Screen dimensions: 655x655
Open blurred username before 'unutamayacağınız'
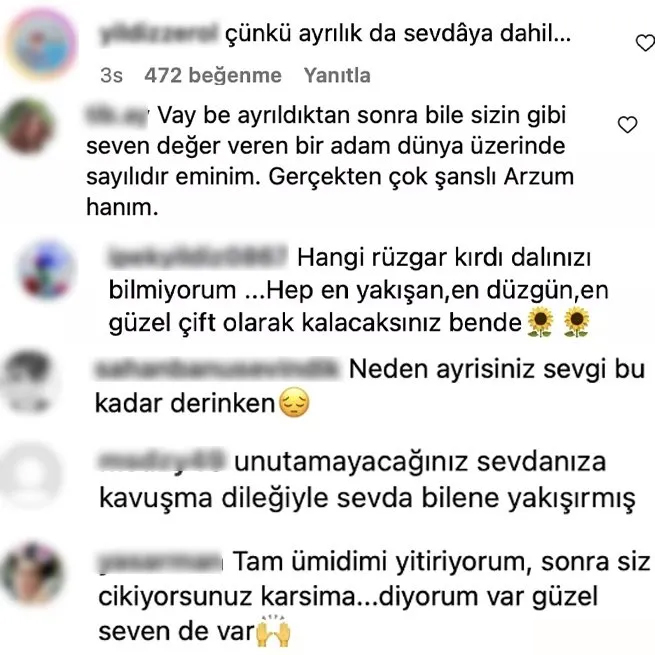162,461
